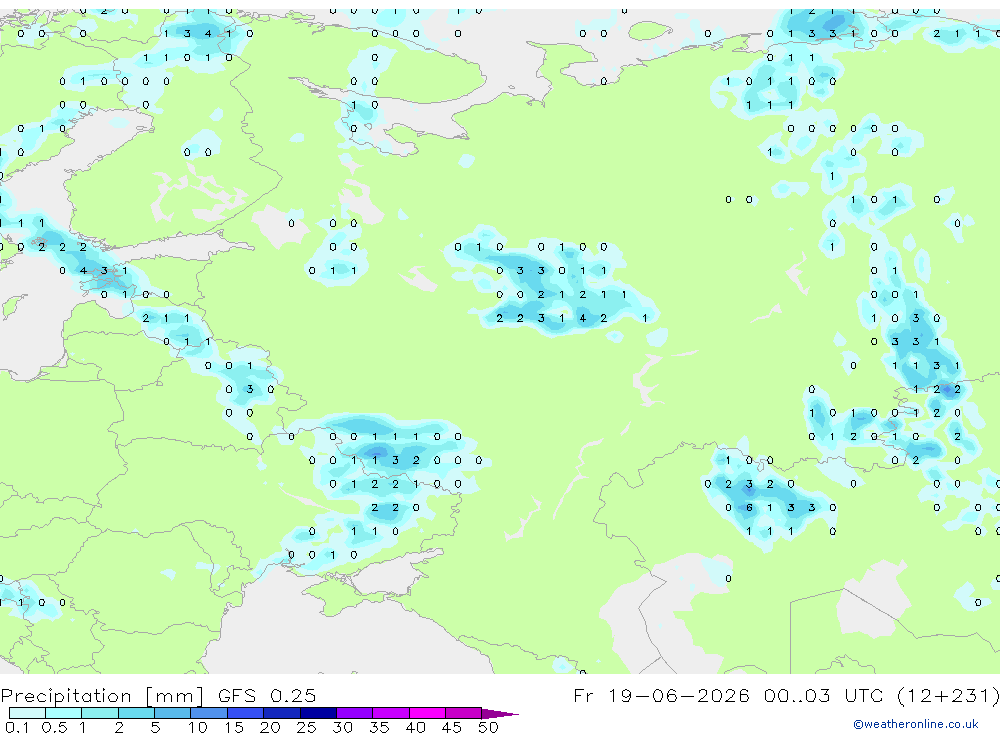Open the weatheronline.co.uk copyright link
The height and width of the screenshot is (733, 1000).
pos(916,724)
